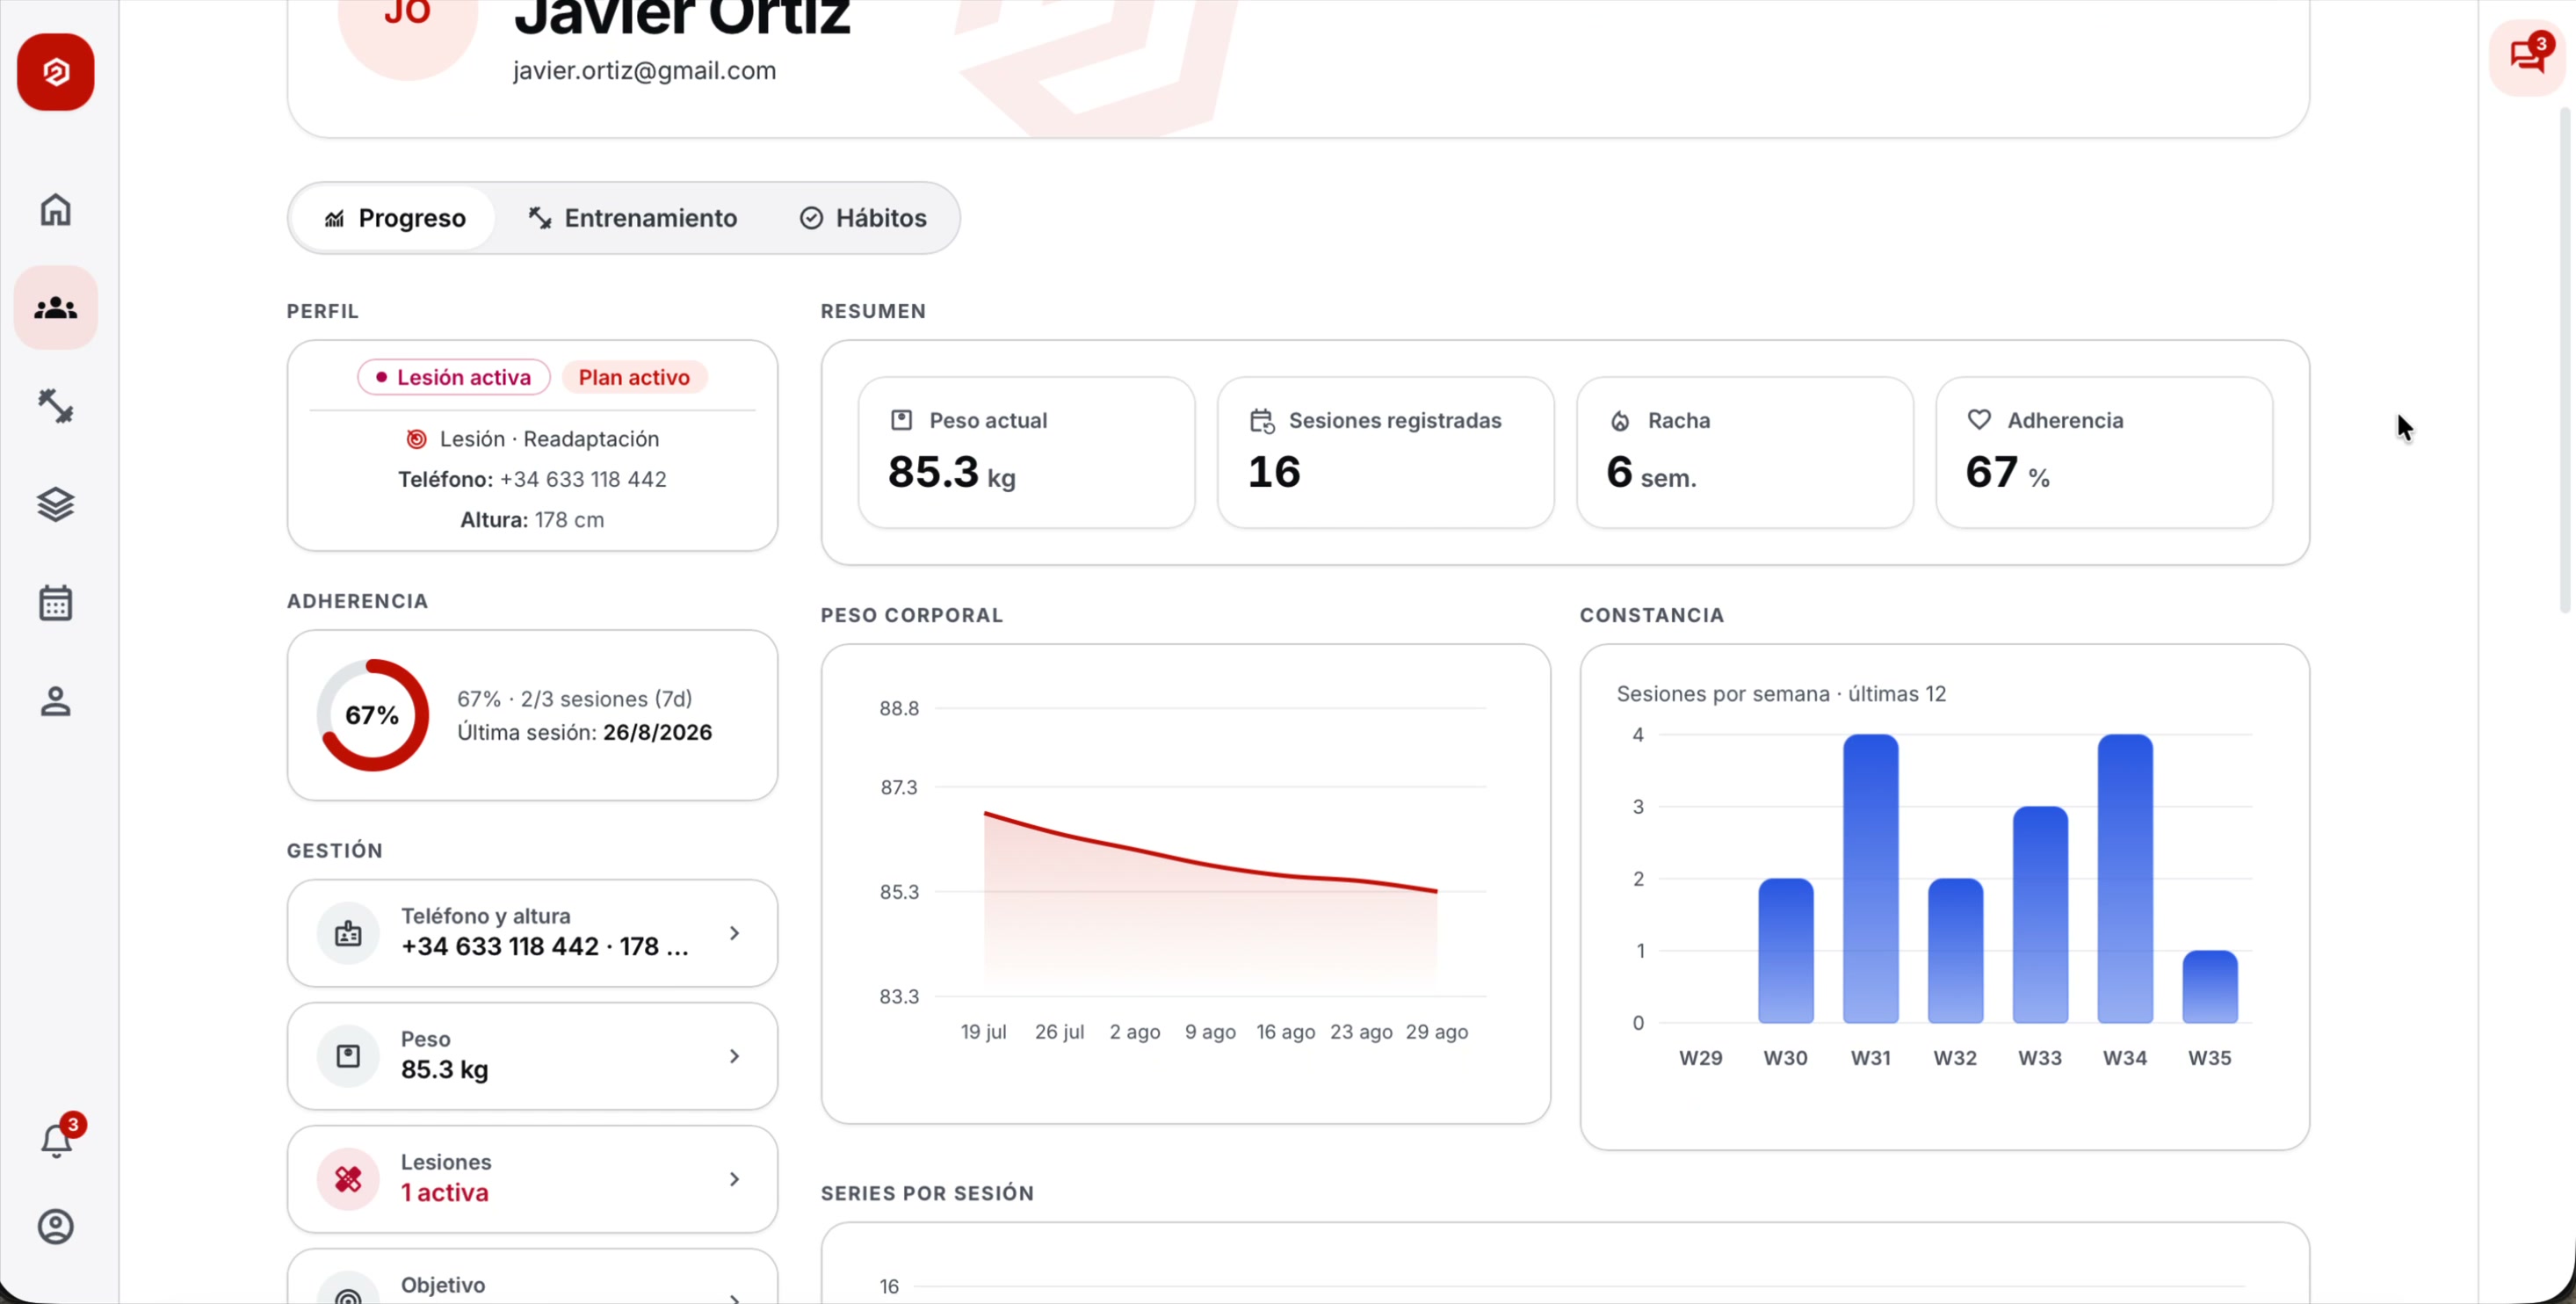Screen dimensions: 2576x1304
Task: Open the Home icon in sidebar
Action: pos(56,210)
